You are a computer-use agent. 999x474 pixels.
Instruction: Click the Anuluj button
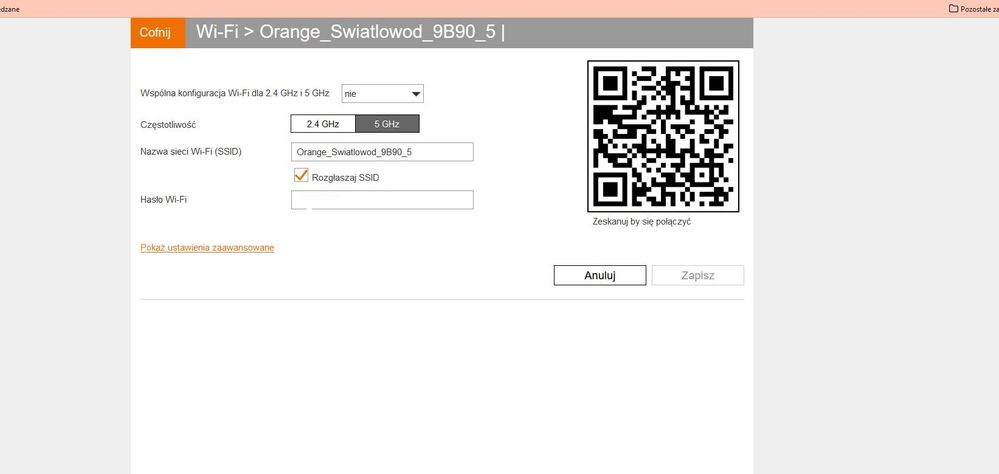click(x=600, y=275)
